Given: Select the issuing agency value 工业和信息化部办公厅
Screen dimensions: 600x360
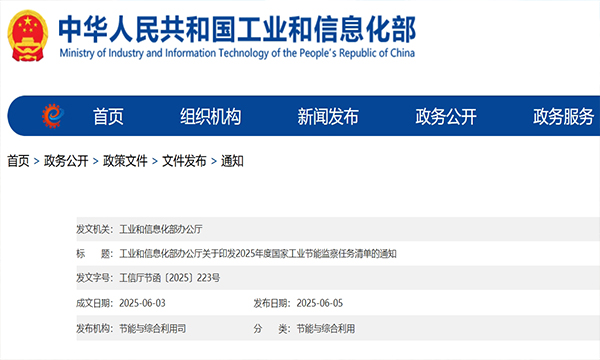Looking at the screenshot, I should 161,229.
